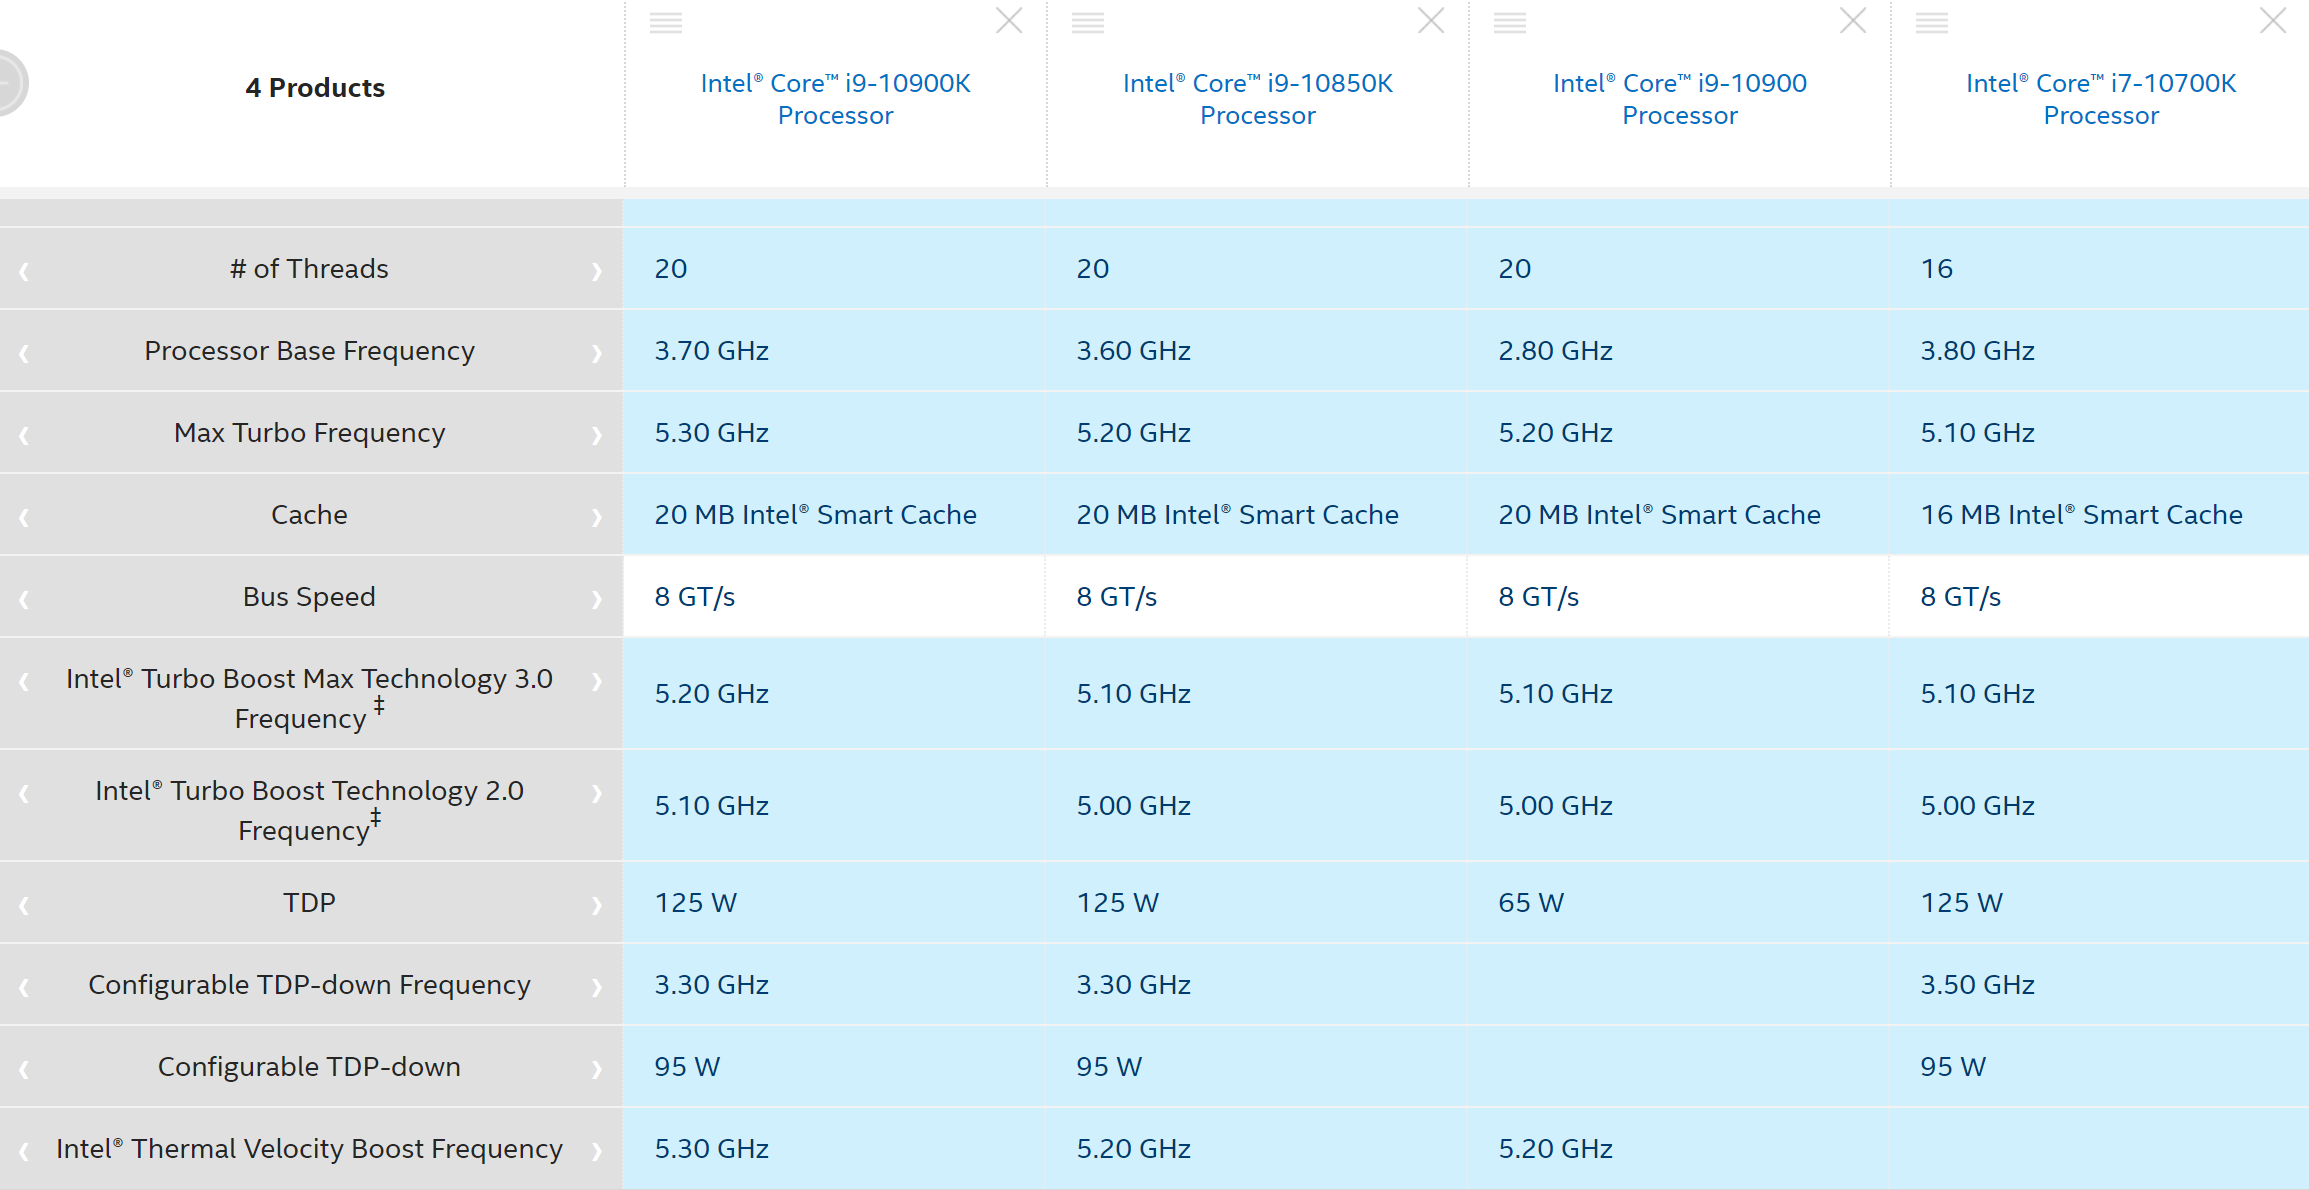Click left chevron on Configurable TDP-down row
This screenshot has width=2309, height=1190.
24,1069
